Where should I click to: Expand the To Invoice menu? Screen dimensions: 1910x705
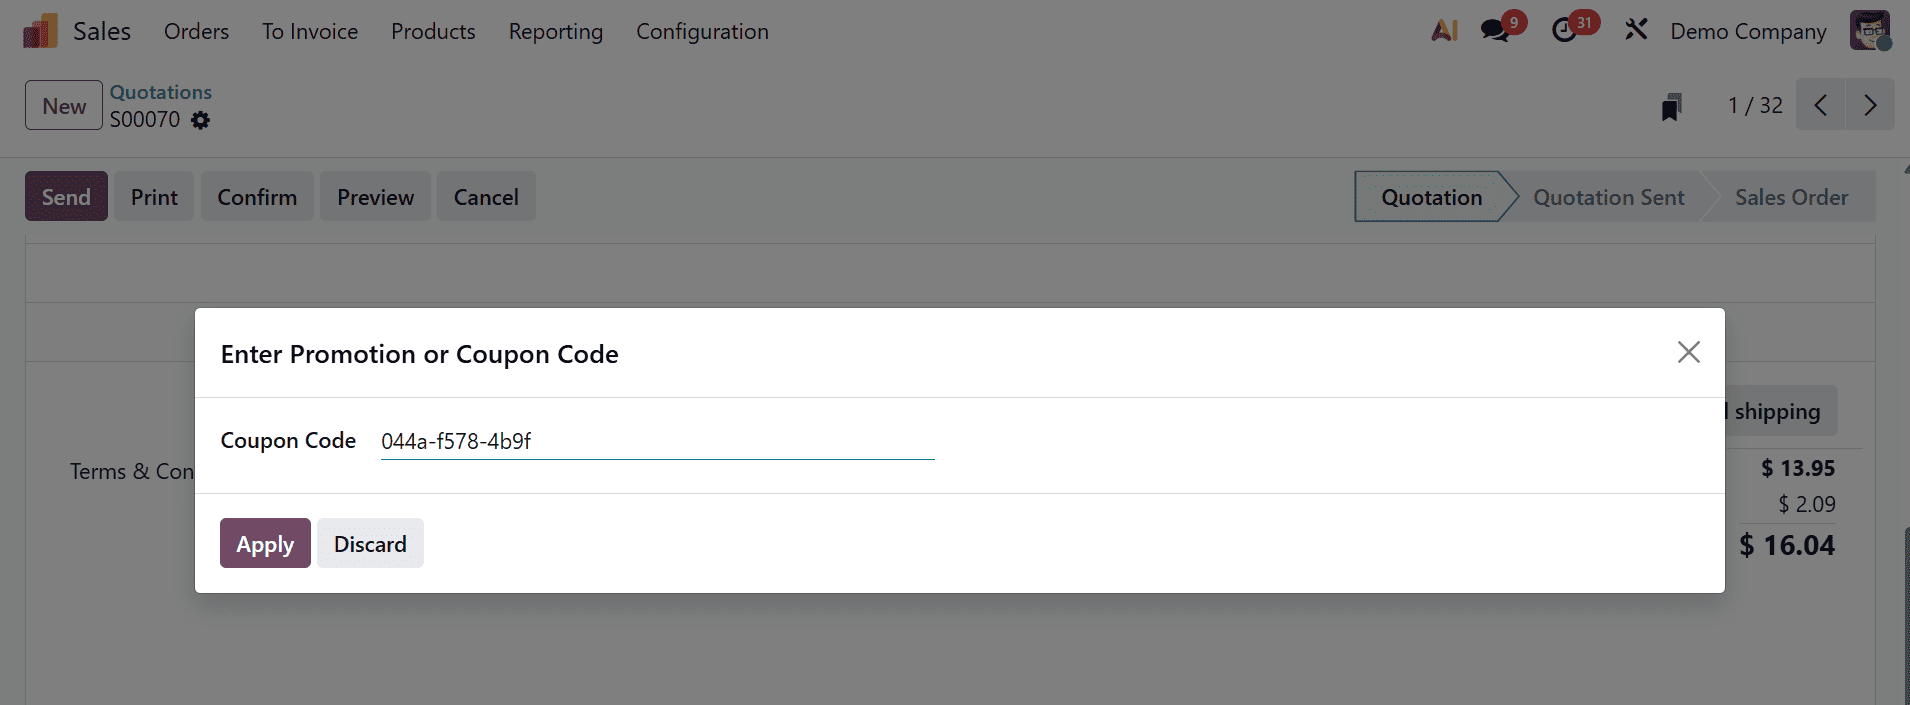310,32
